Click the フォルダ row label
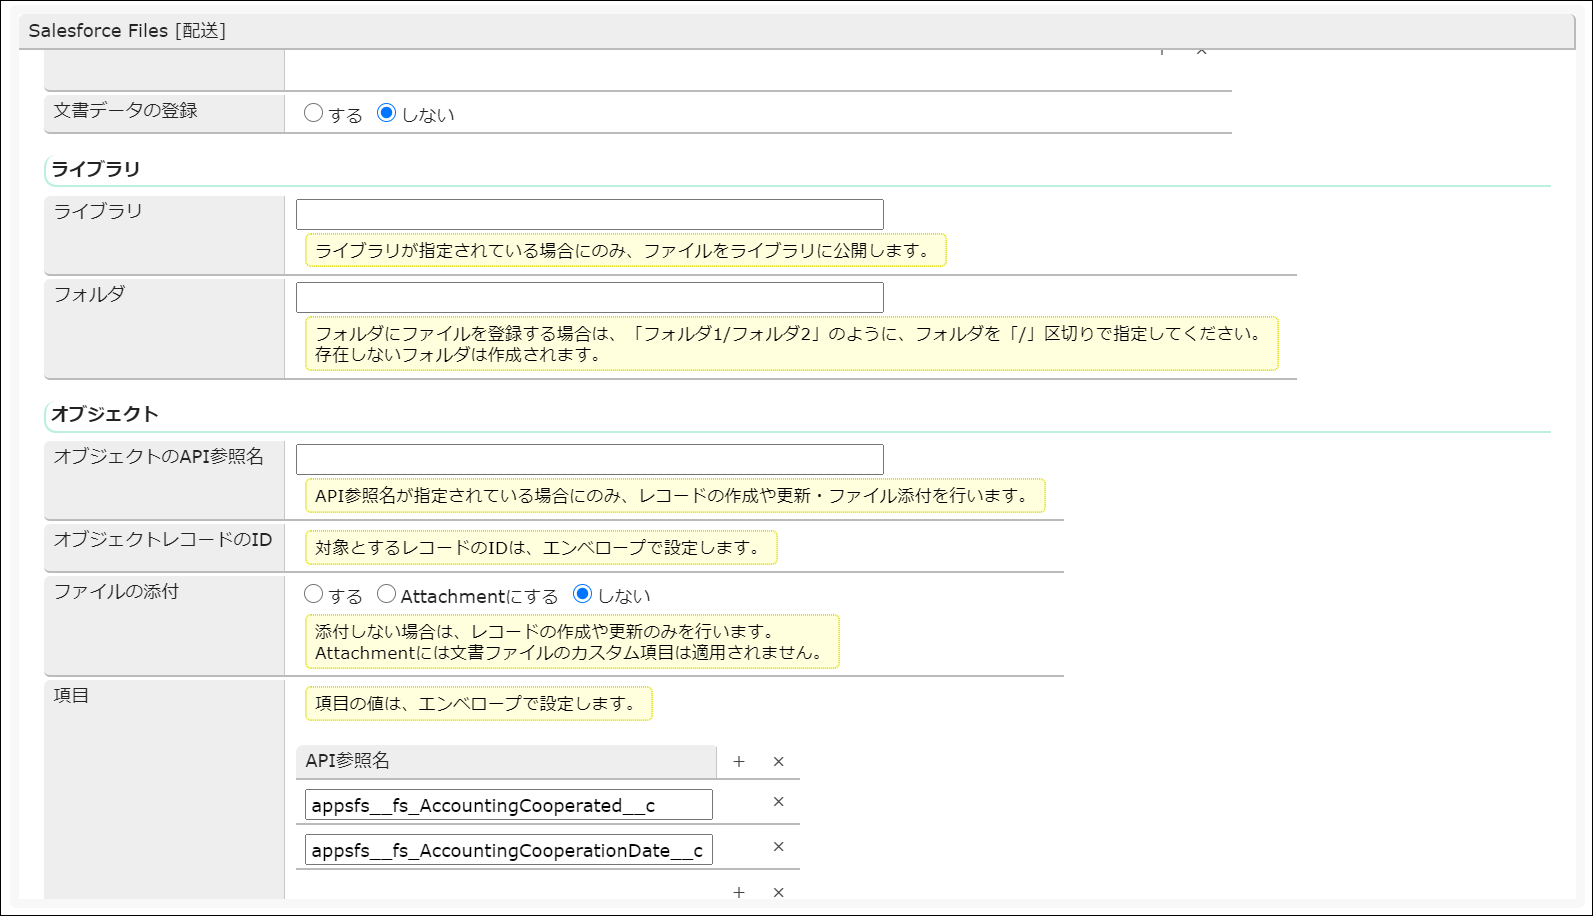Image resolution: width=1593 pixels, height=916 pixels. tap(89, 294)
